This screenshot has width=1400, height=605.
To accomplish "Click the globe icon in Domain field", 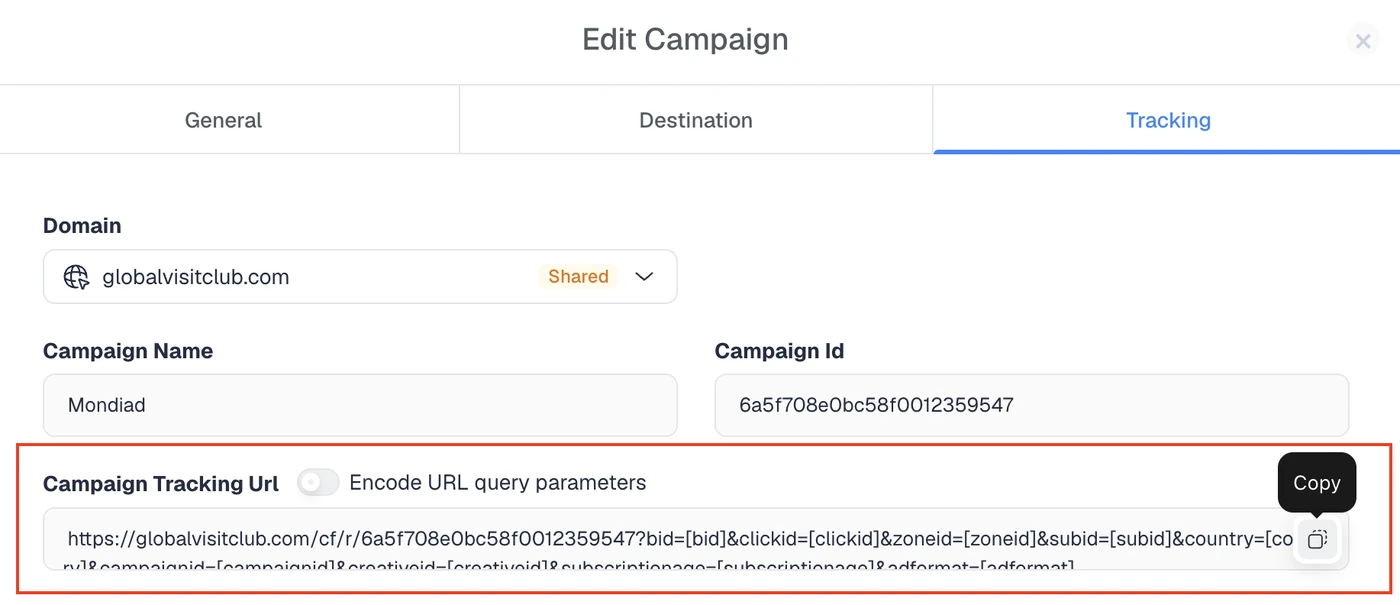I will (77, 277).
